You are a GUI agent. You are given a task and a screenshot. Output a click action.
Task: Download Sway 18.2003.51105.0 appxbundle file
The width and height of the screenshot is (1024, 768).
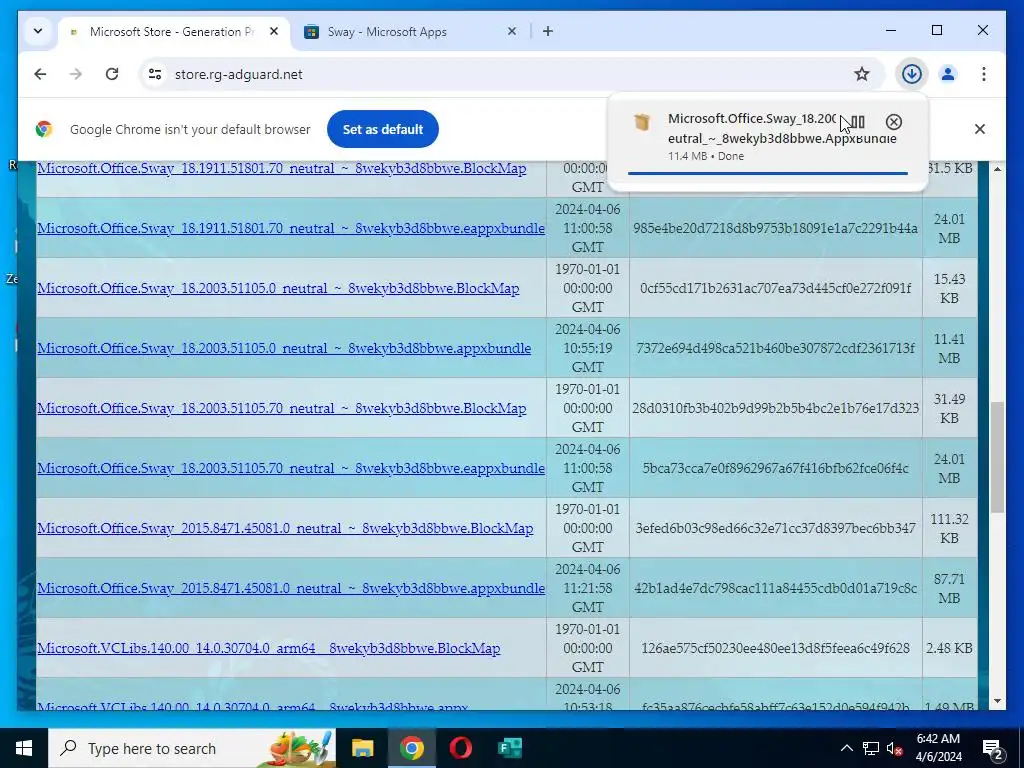coord(284,349)
